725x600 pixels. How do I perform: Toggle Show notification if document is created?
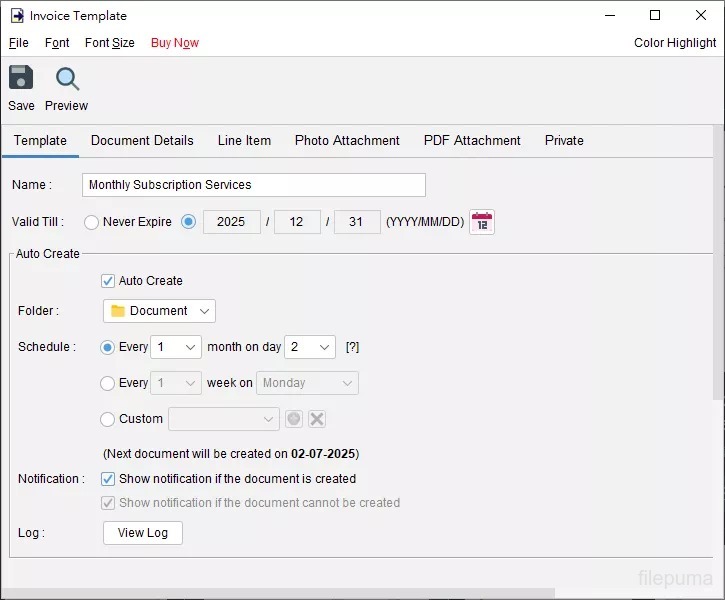108,479
